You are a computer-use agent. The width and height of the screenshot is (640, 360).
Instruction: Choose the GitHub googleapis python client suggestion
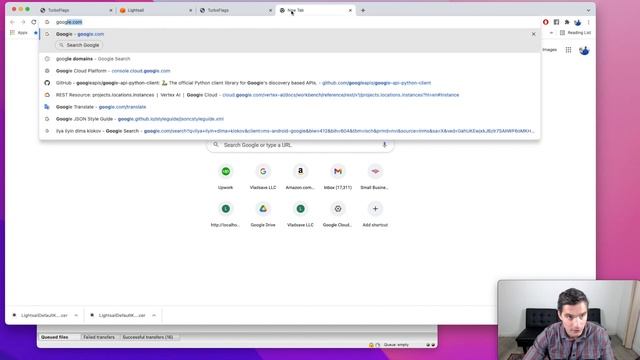click(x=290, y=83)
